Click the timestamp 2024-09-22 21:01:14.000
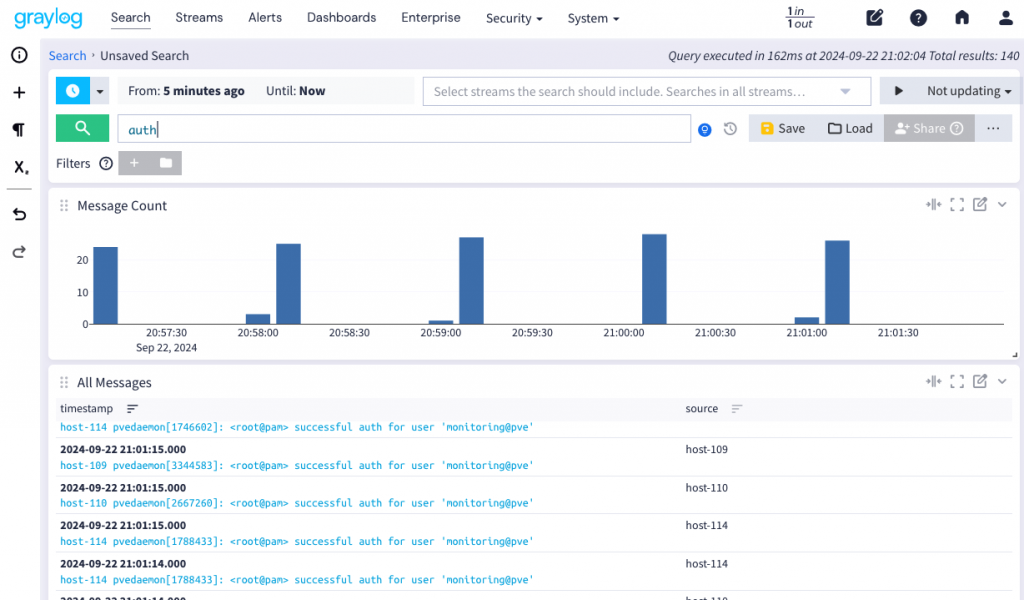 coord(123,563)
